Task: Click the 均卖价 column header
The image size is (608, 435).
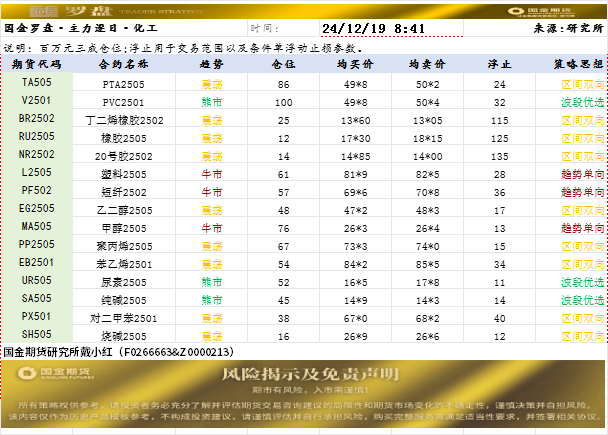Action: (427, 64)
